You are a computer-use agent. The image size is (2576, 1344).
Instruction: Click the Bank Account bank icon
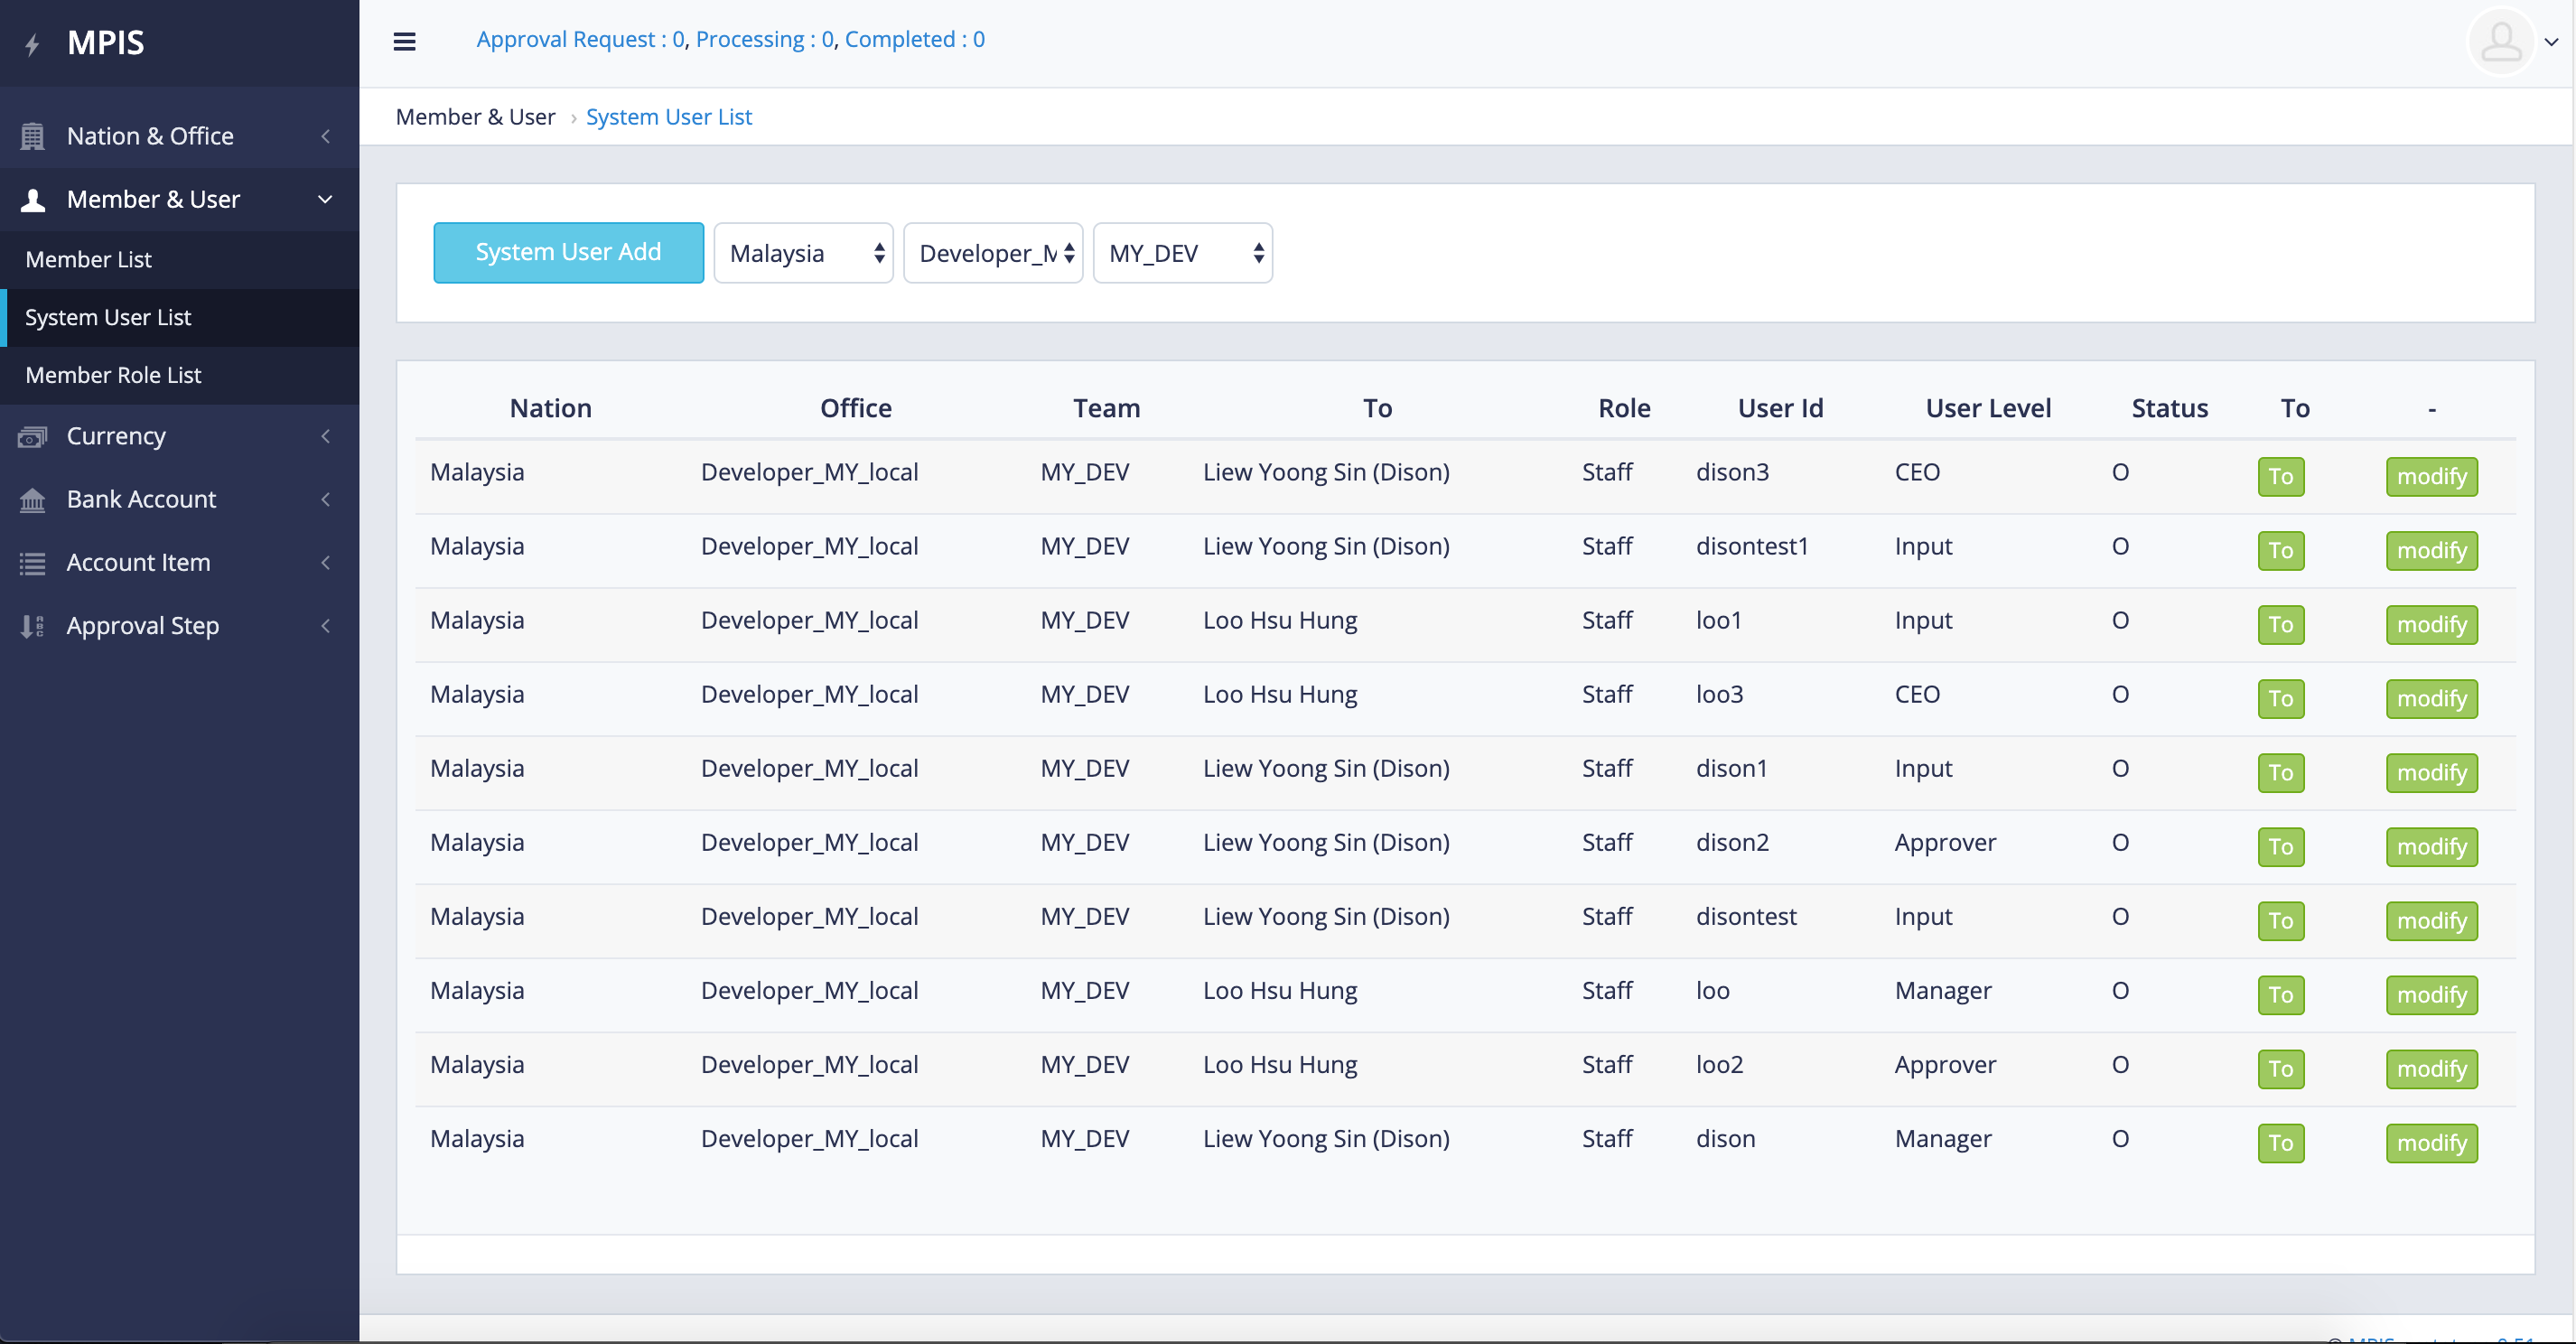pyautogui.click(x=32, y=499)
